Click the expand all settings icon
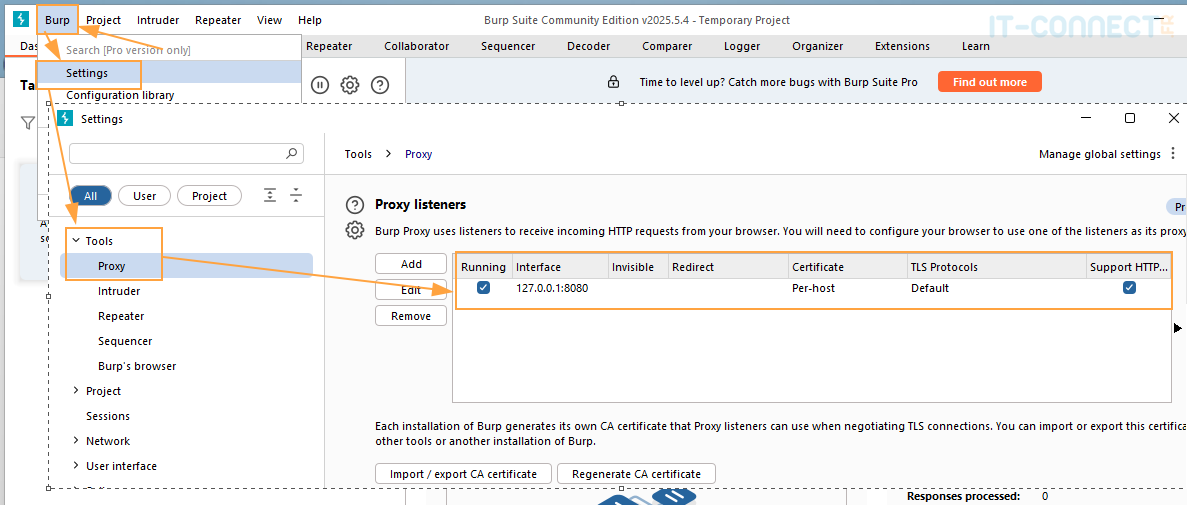1187x505 pixels. coord(270,195)
